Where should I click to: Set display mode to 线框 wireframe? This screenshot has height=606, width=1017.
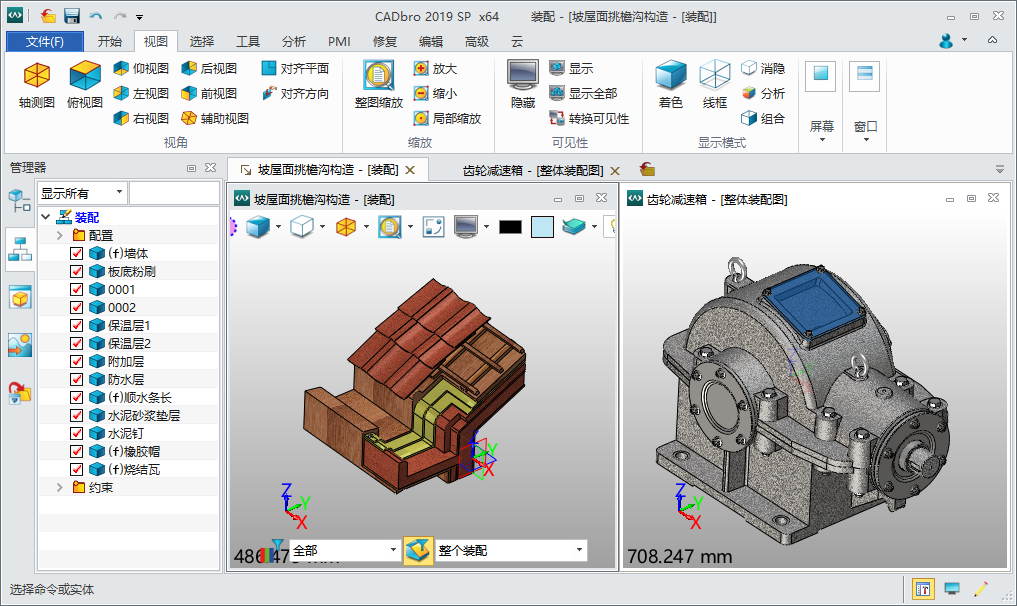[x=715, y=84]
